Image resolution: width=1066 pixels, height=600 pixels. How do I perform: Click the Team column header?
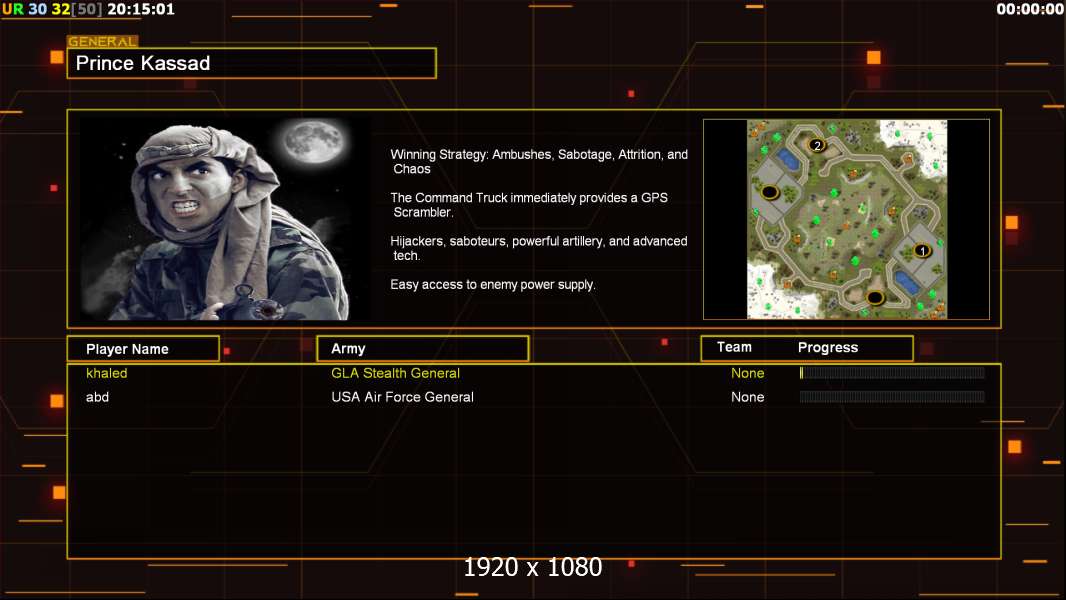(734, 347)
